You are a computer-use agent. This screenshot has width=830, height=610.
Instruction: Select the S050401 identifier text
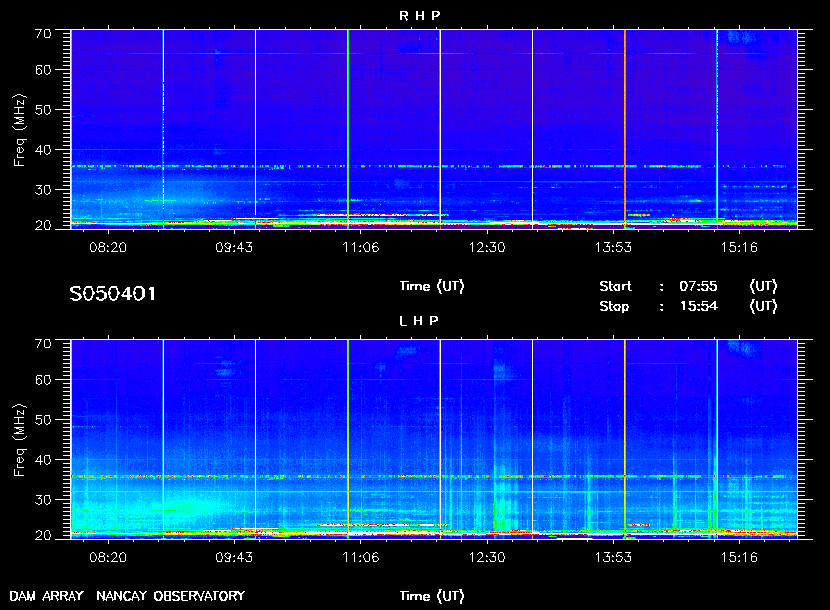[113, 294]
